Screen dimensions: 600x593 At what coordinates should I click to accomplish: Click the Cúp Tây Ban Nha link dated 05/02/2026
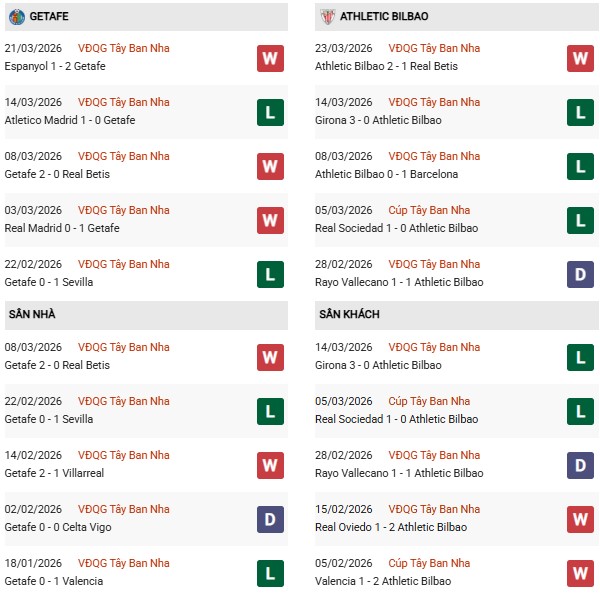click(429, 563)
